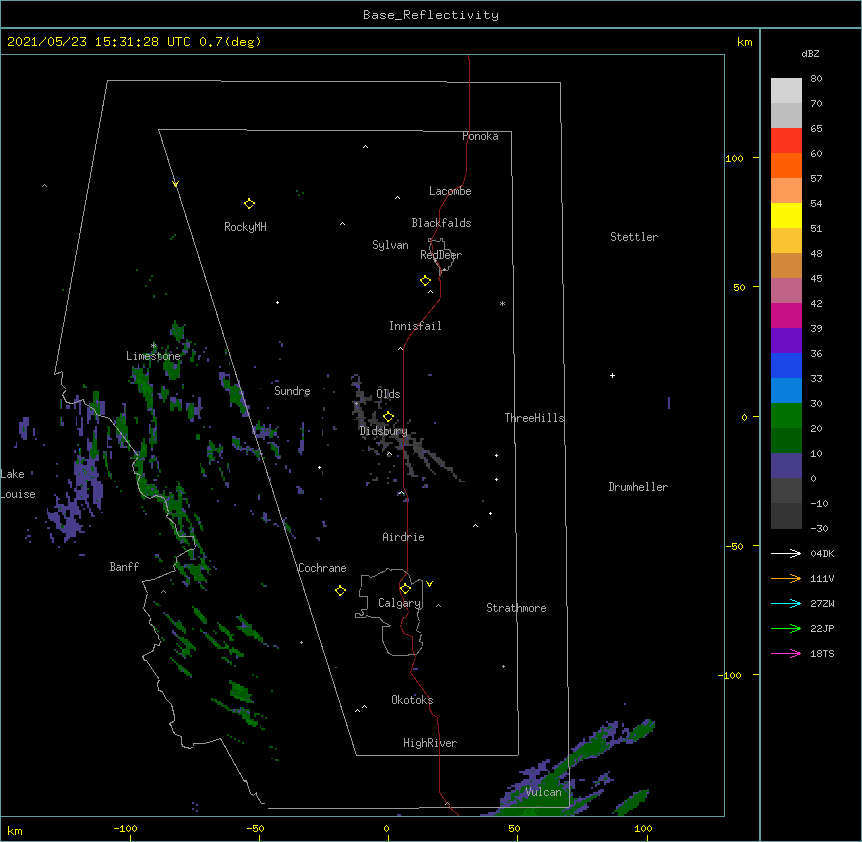Click the yellow marker below Cochrane
Image resolution: width=862 pixels, height=842 pixels.
[340, 591]
